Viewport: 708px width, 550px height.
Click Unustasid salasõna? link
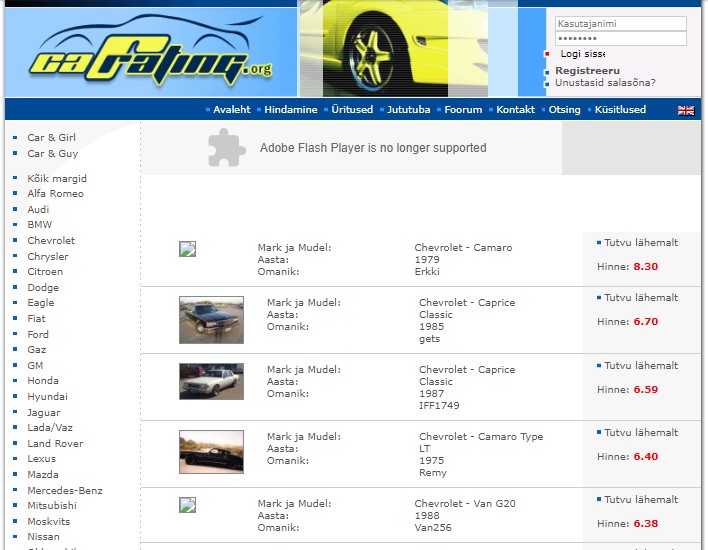[x=605, y=83]
